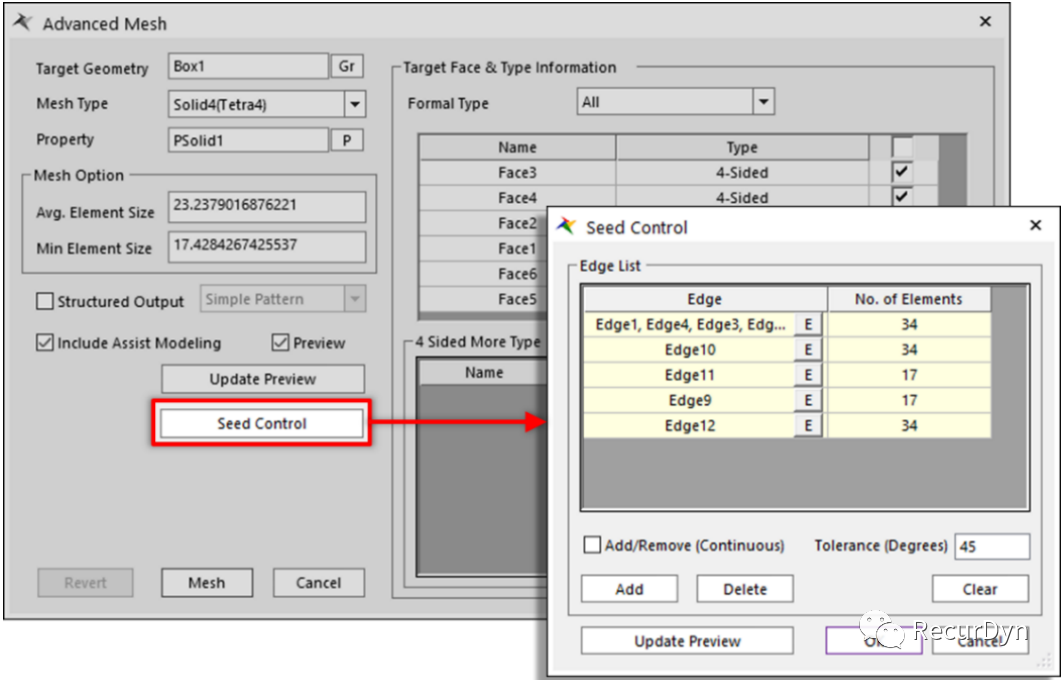Click the E button in the Edge11 row
Screen dimensions: 1064x680
coord(808,375)
